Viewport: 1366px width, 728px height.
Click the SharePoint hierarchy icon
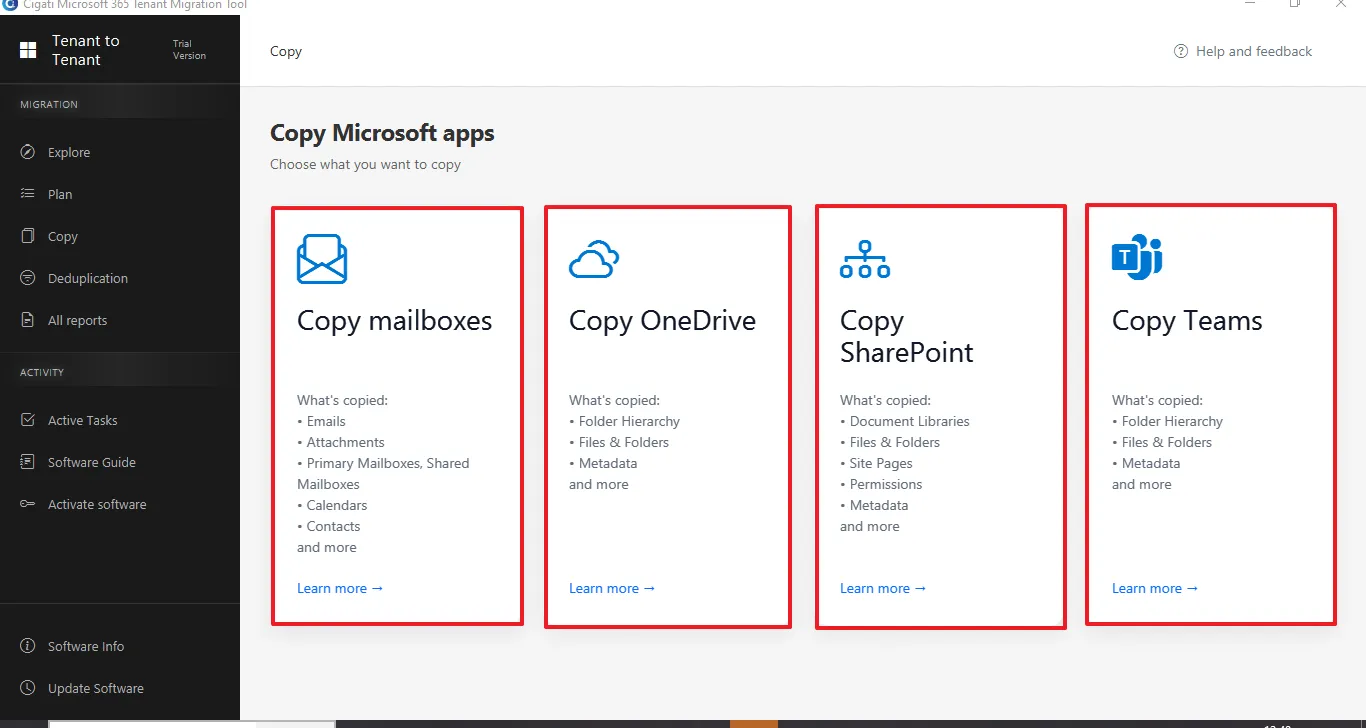[x=865, y=259]
